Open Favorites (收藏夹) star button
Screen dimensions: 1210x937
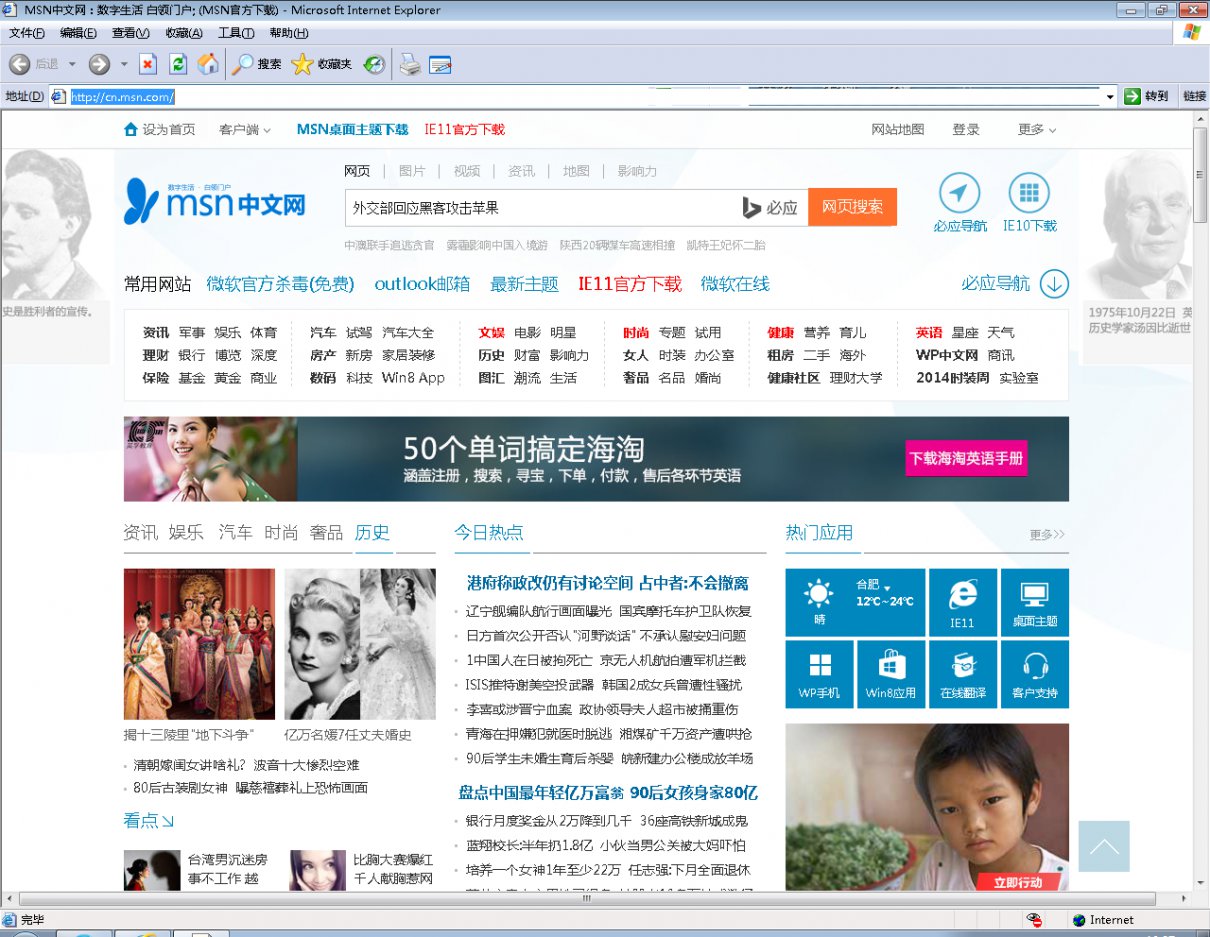point(322,64)
